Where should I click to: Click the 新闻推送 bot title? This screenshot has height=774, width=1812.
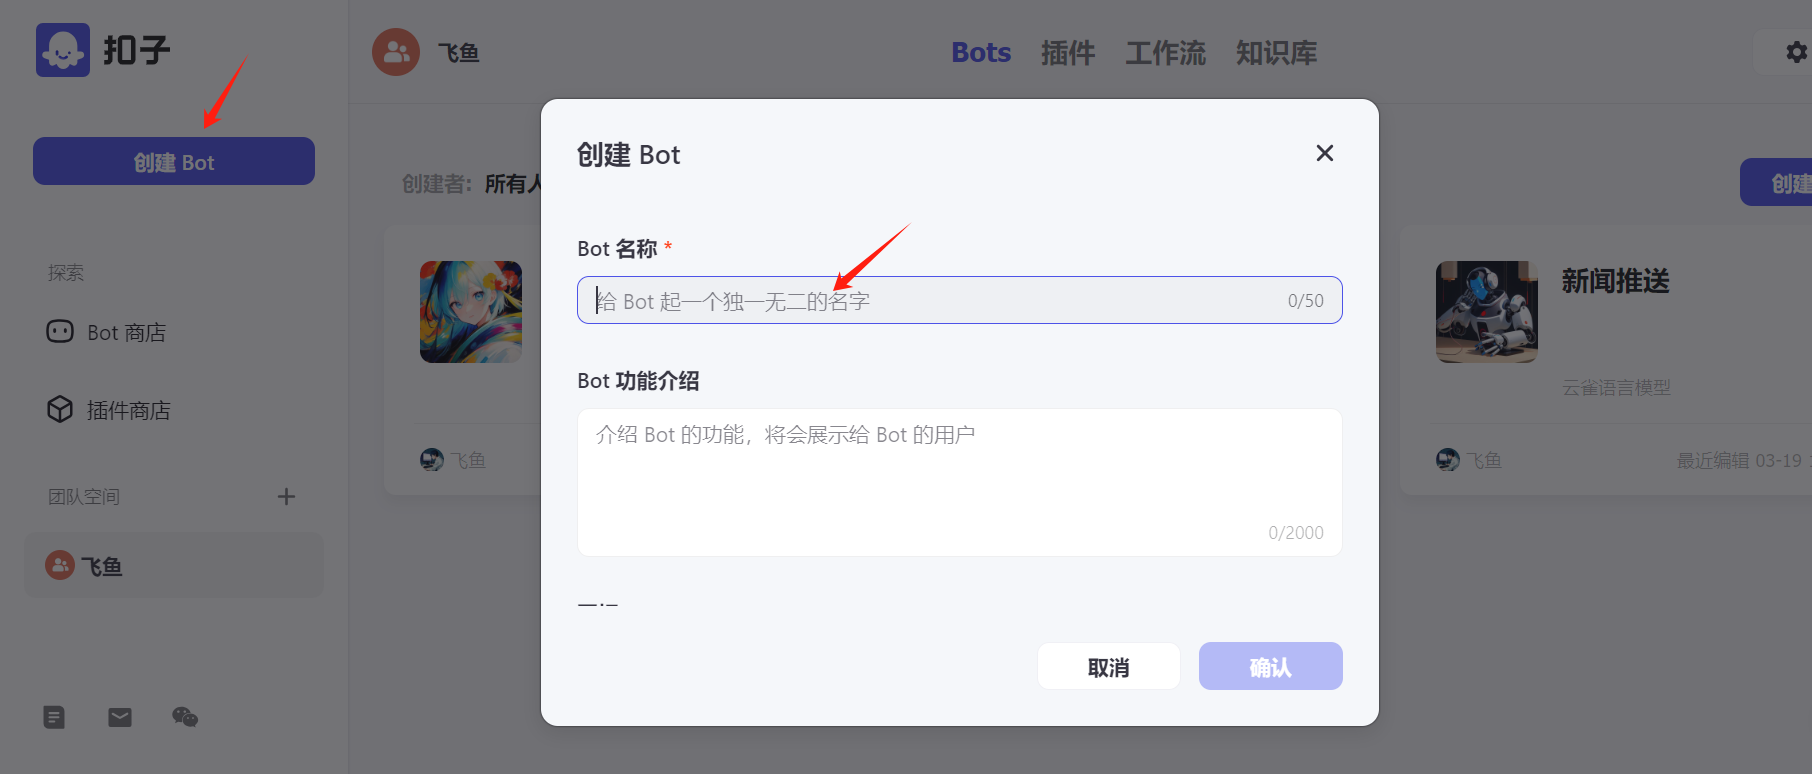click(x=1616, y=281)
